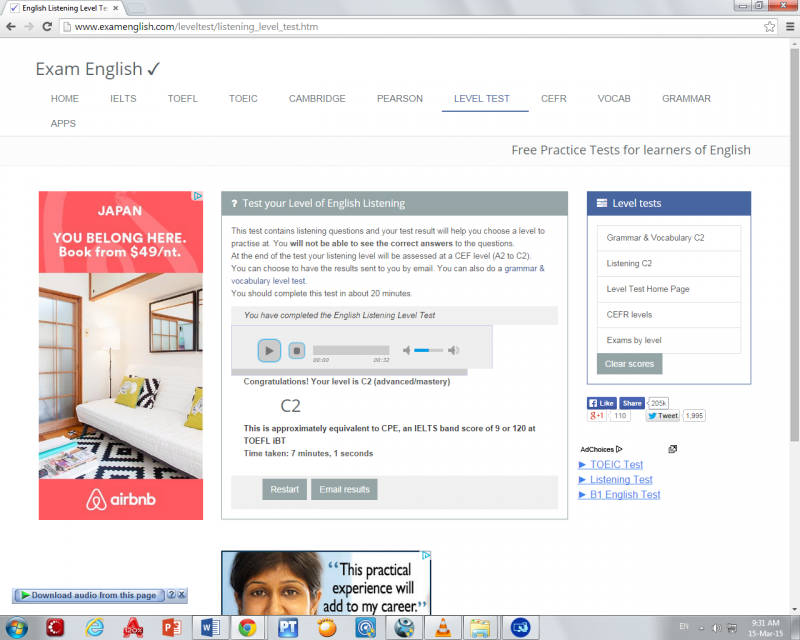Viewport: 800px width, 640px height.
Task: Open the PT app in the taskbar
Action: [287, 627]
